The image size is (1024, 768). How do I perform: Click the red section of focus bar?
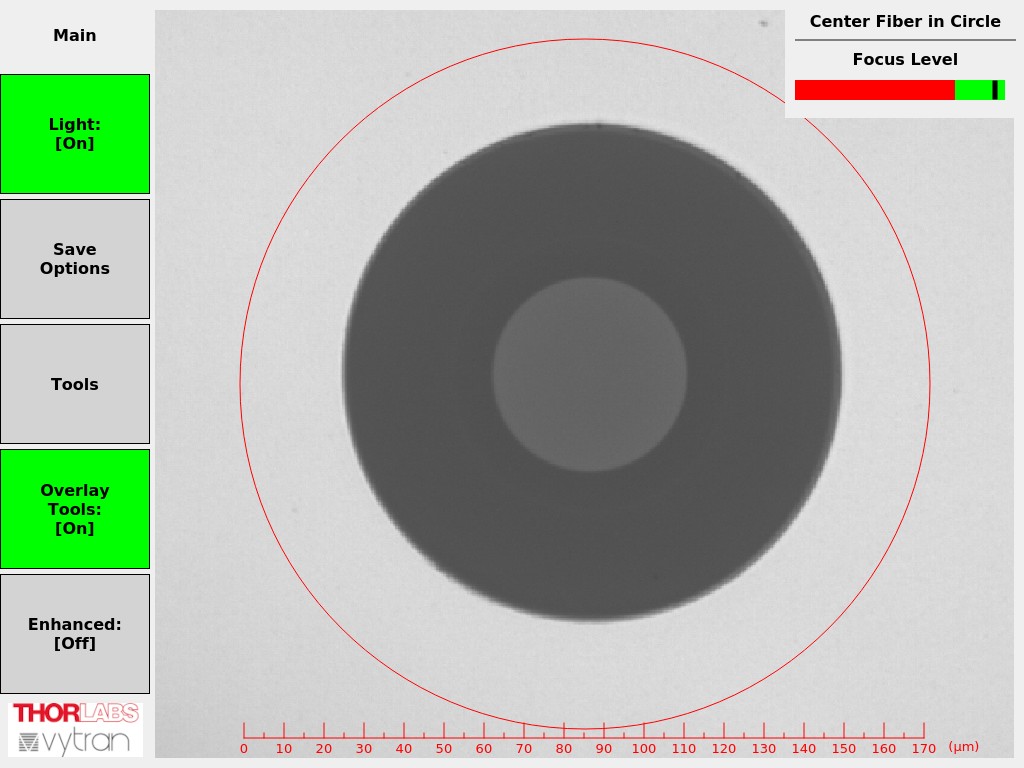coord(874,90)
